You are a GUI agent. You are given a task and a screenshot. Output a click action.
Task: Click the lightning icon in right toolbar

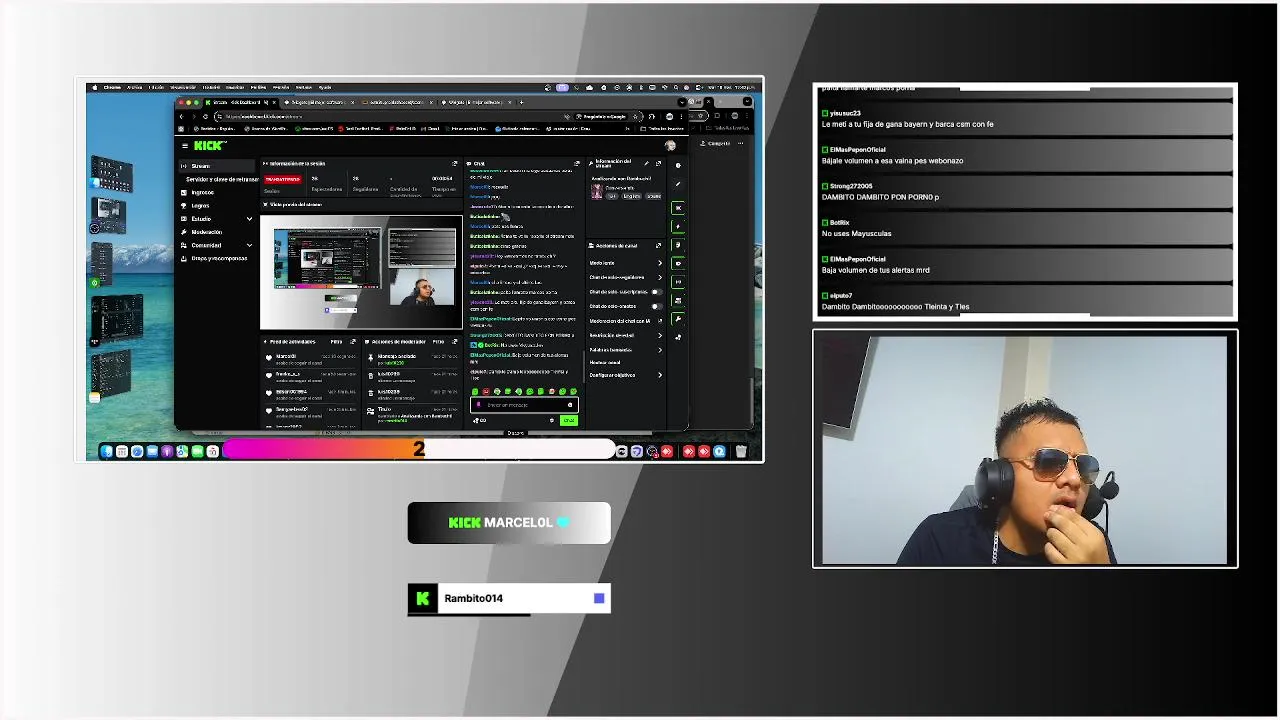coord(678,226)
